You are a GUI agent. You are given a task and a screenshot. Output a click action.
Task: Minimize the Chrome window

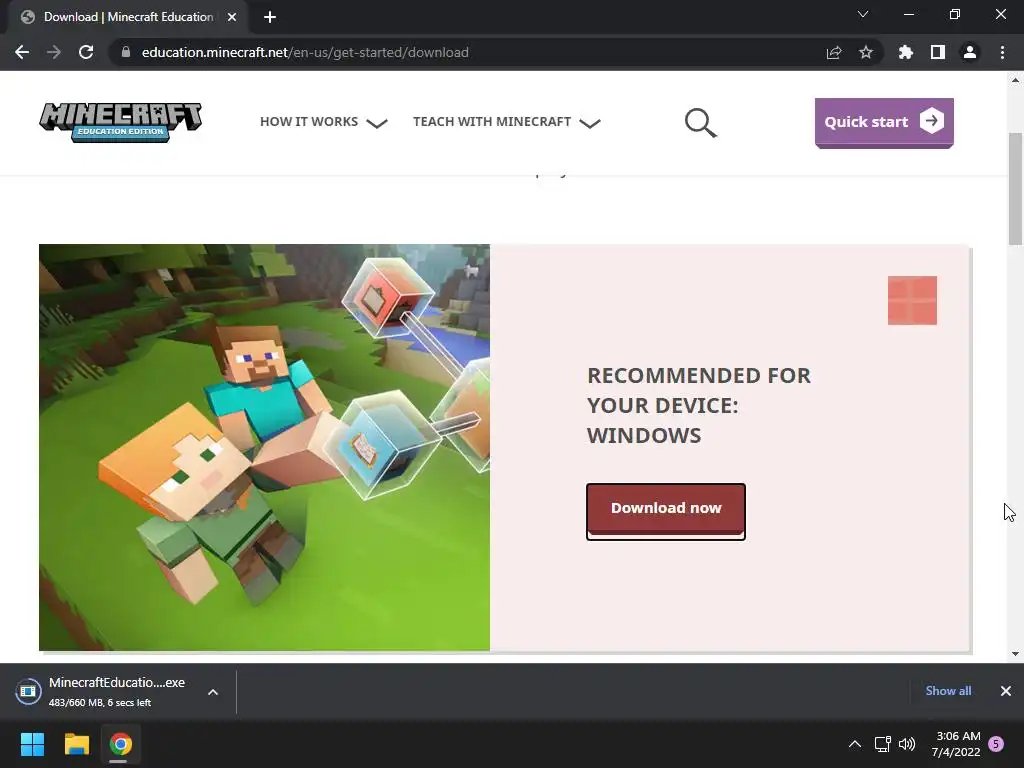(x=909, y=14)
